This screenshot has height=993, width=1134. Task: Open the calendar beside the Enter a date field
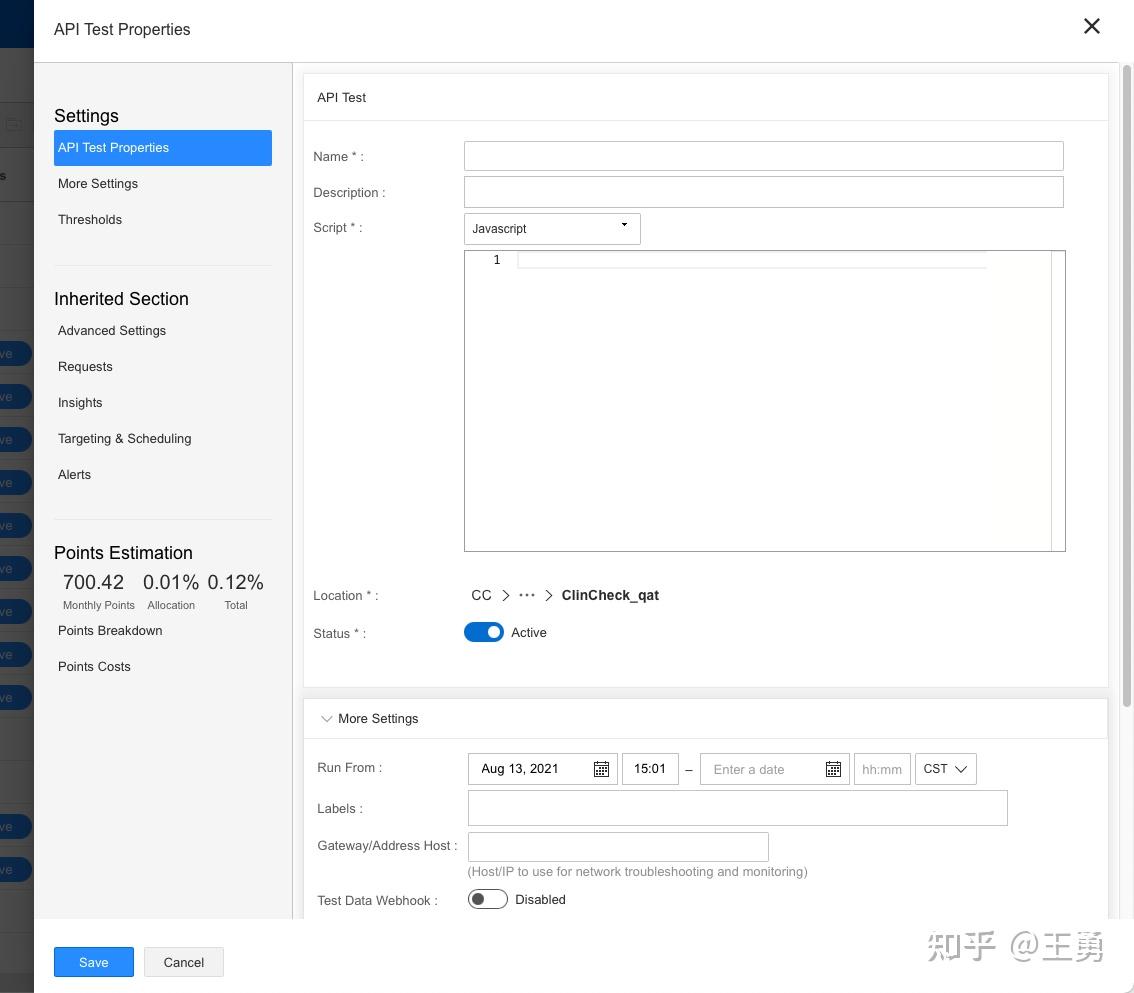[833, 768]
